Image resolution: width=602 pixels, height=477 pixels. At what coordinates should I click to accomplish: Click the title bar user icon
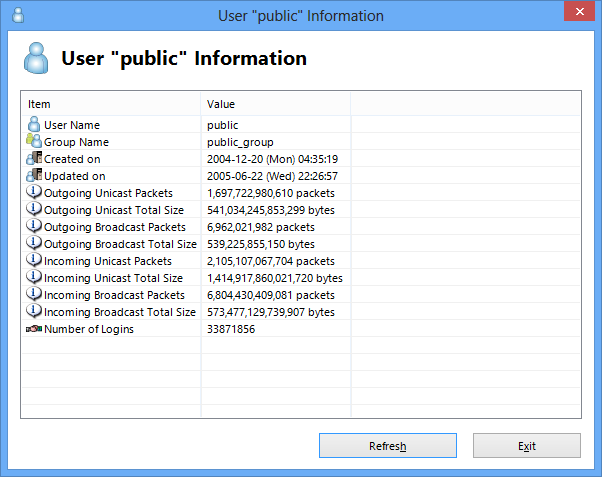(x=18, y=15)
